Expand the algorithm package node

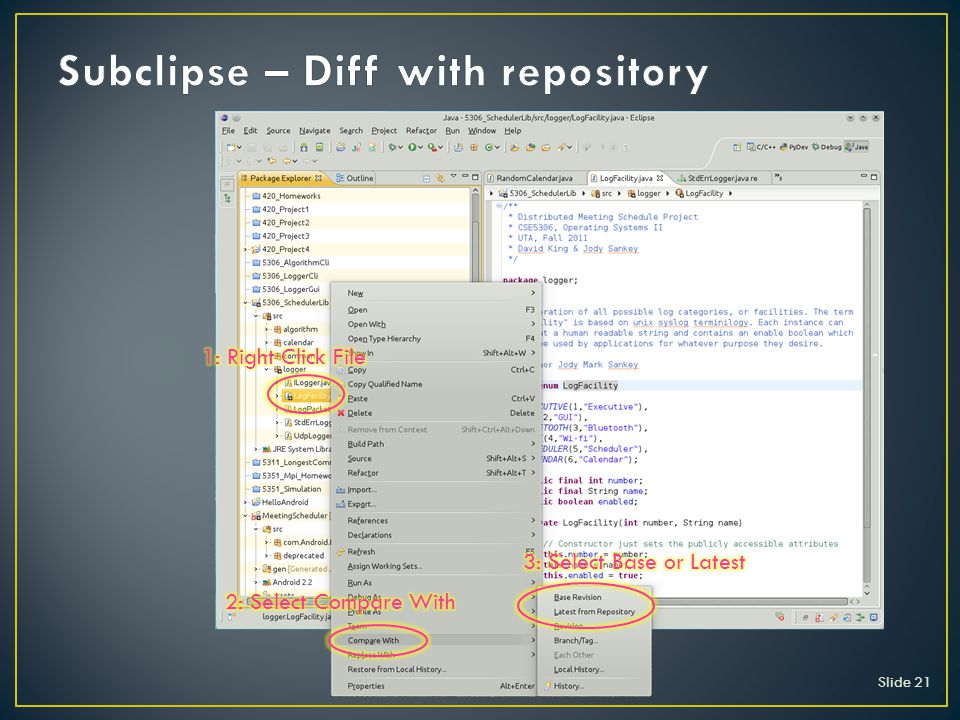pos(267,329)
